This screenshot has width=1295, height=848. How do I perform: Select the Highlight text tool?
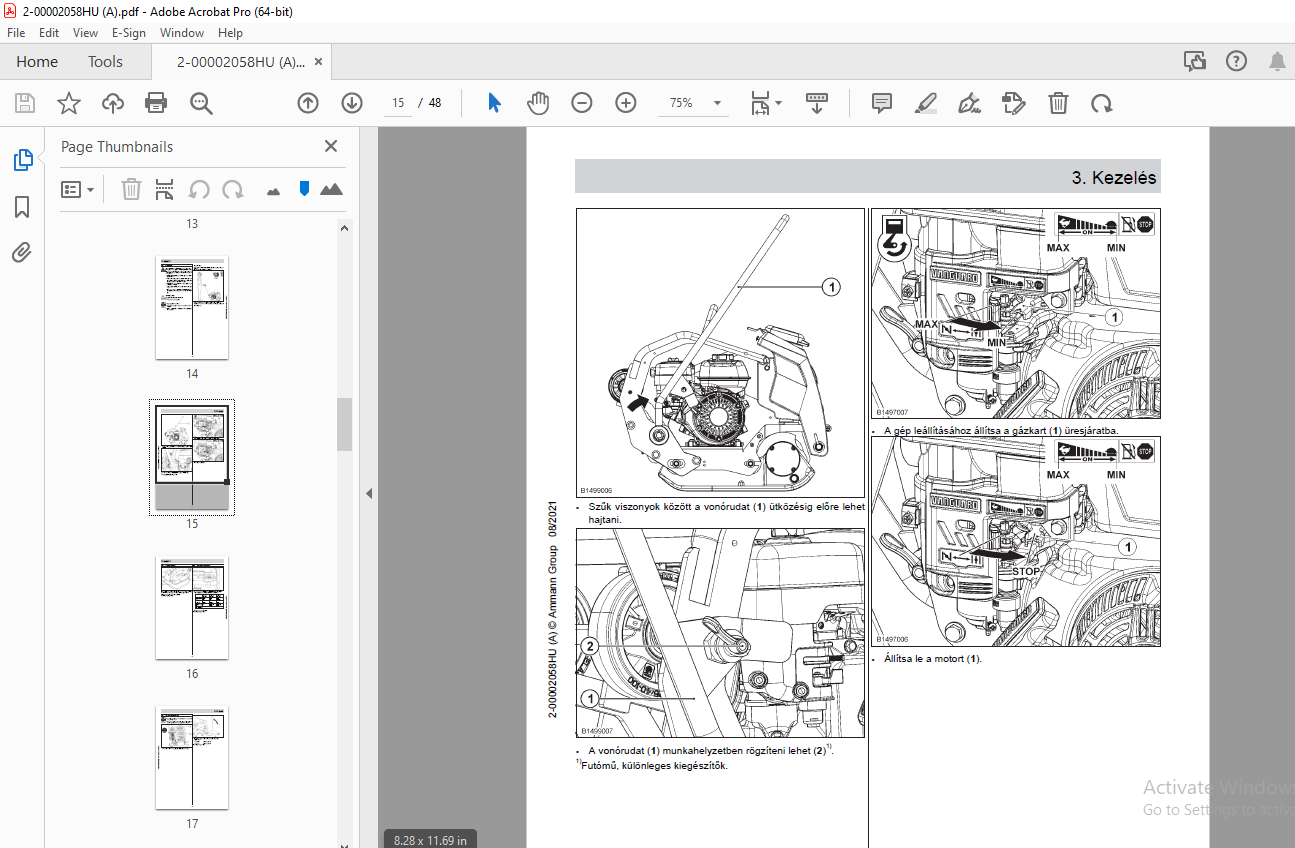click(x=926, y=103)
